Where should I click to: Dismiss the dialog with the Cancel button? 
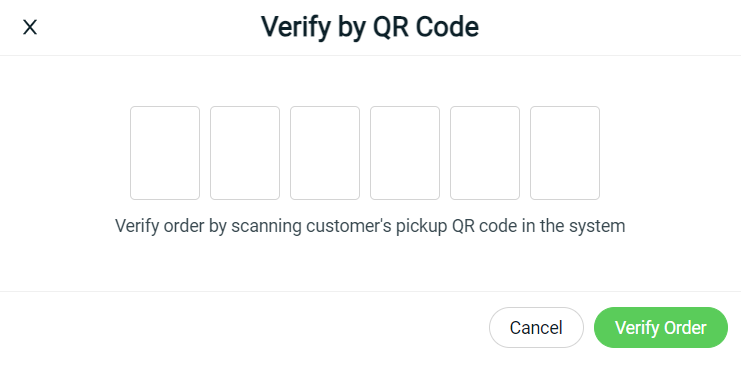point(536,327)
